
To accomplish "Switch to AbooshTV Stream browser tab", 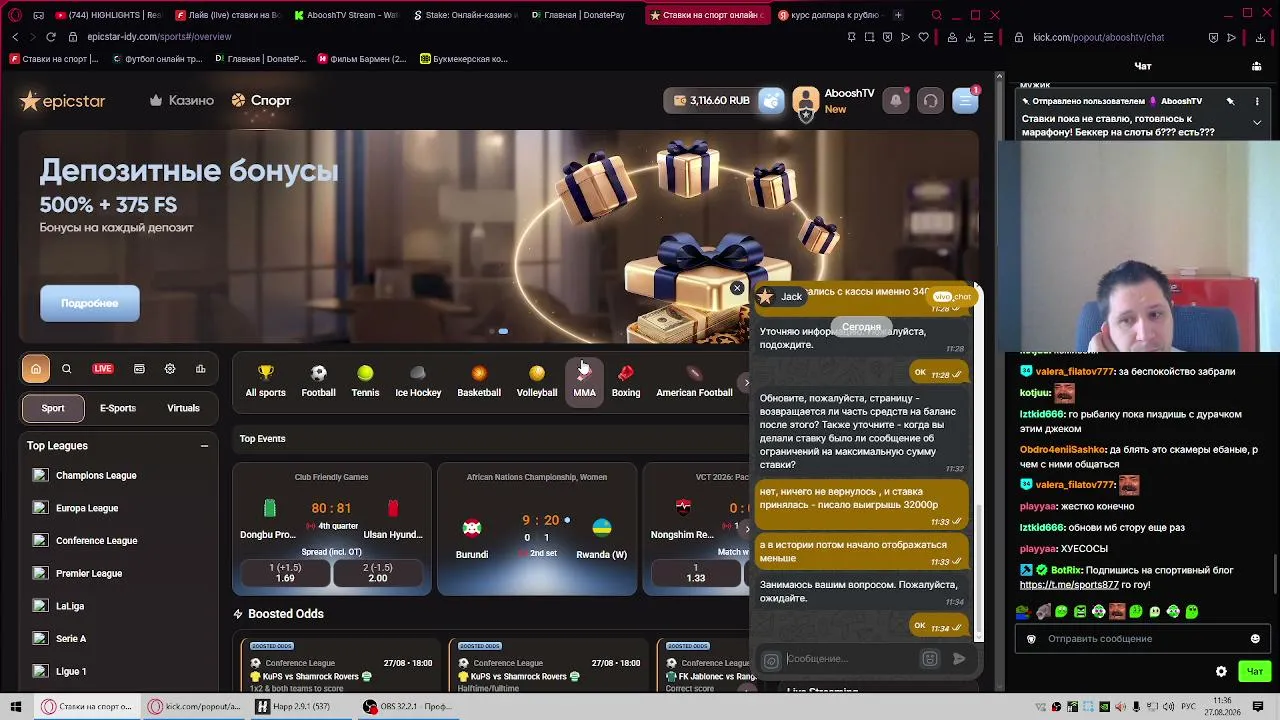I will pyautogui.click(x=345, y=15).
